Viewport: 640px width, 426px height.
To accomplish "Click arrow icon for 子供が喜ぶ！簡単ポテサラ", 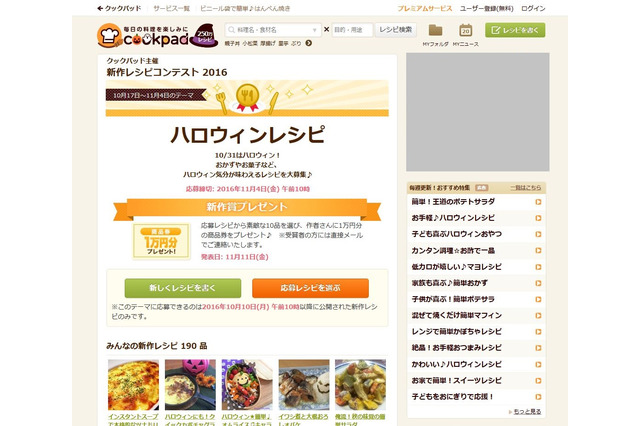I will click(538, 300).
